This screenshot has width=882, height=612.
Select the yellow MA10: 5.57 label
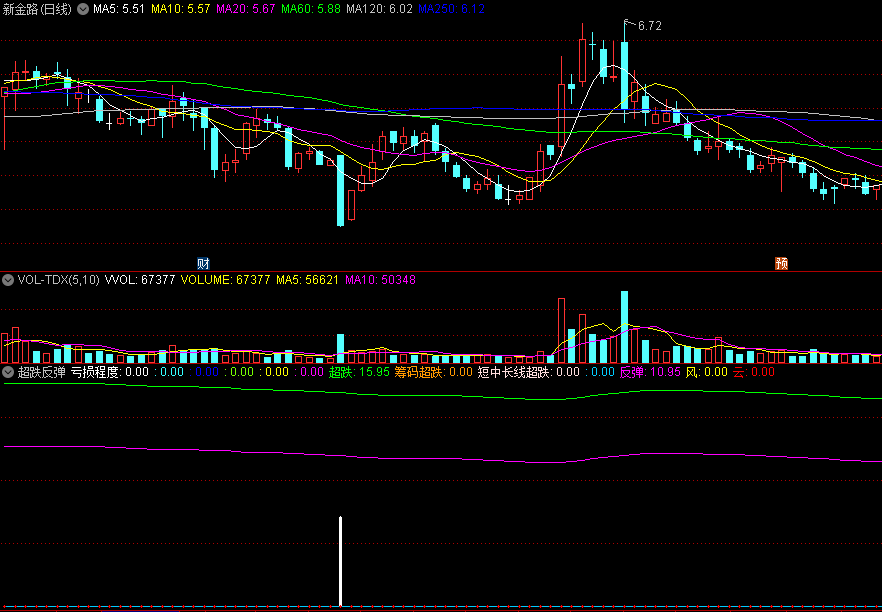(181, 9)
